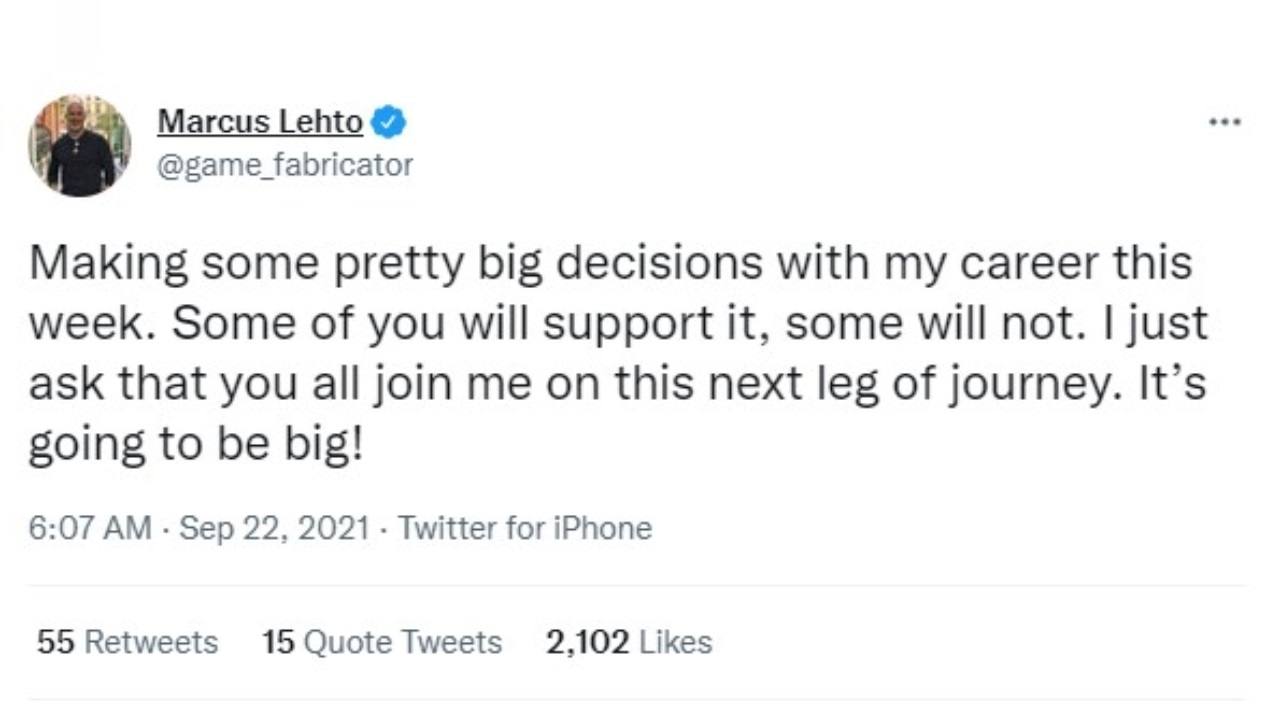This screenshot has height=720, width=1280.
Task: Click the bold 2,102 count
Action: click(588, 642)
